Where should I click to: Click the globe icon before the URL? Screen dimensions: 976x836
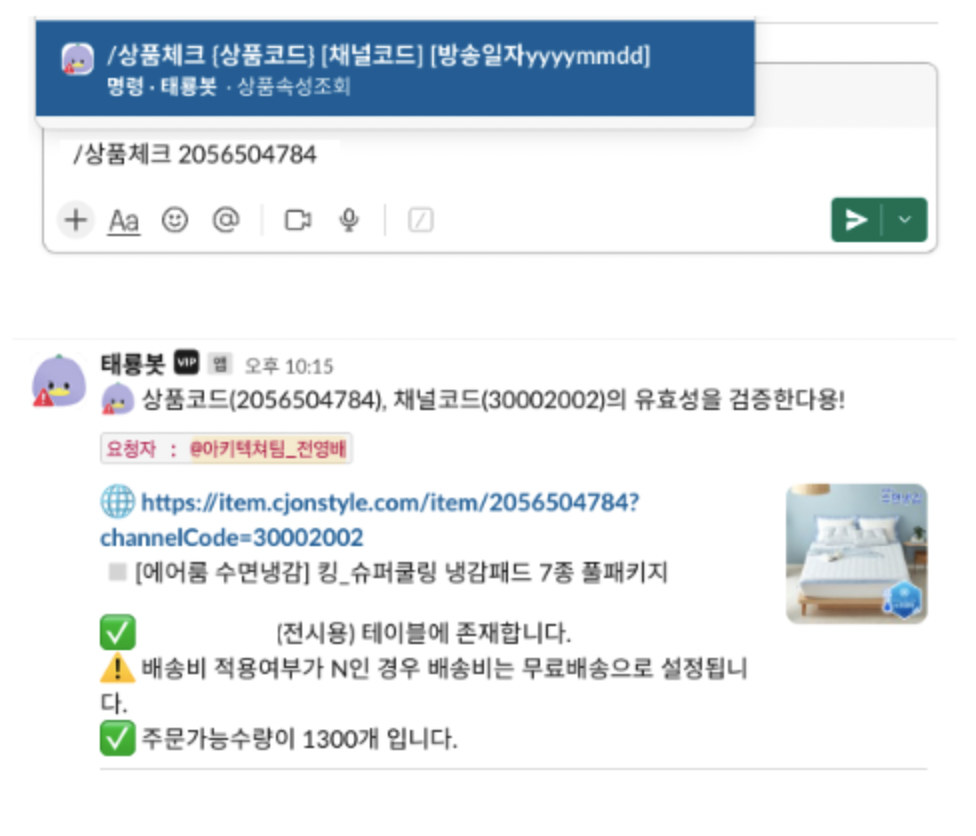coord(117,501)
